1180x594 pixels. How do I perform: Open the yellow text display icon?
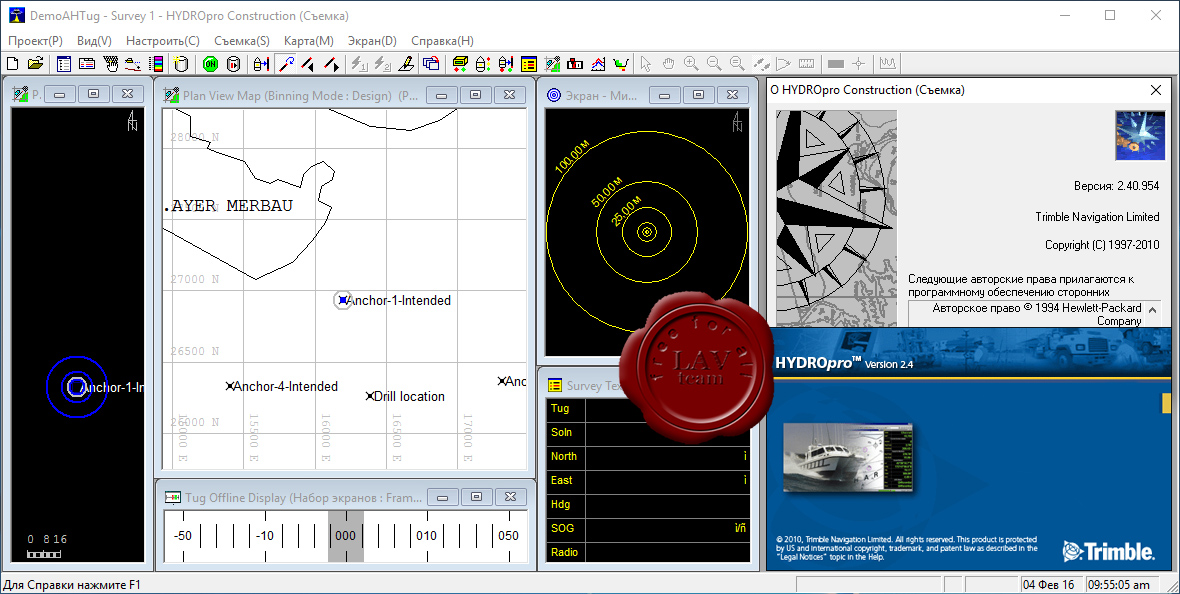tap(529, 64)
